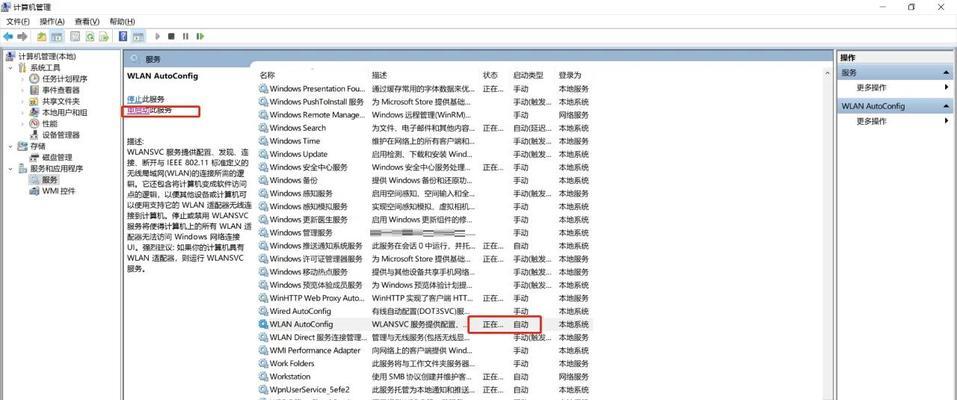The width and height of the screenshot is (957, 400).
Task: Click gear icon of Windows Time service
Action: pyautogui.click(x=264, y=141)
